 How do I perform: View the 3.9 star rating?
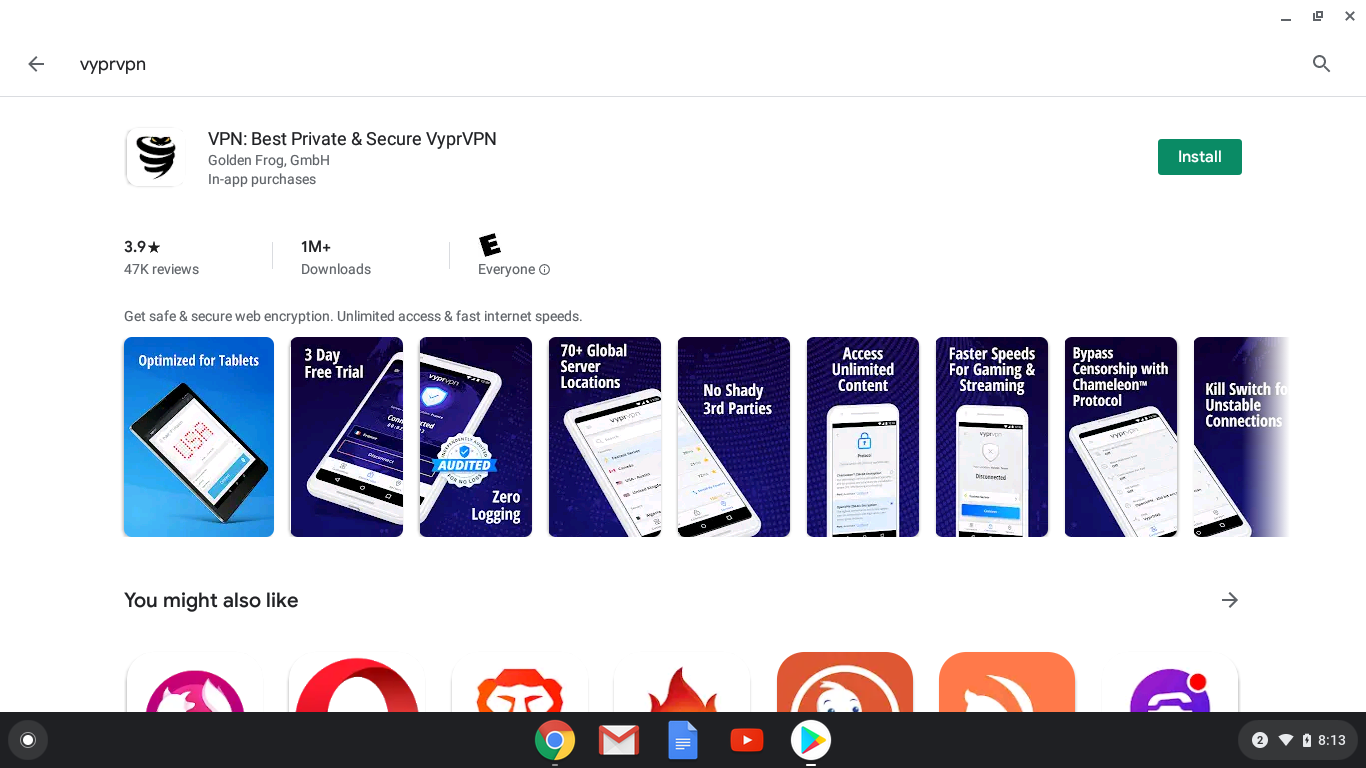(x=142, y=247)
